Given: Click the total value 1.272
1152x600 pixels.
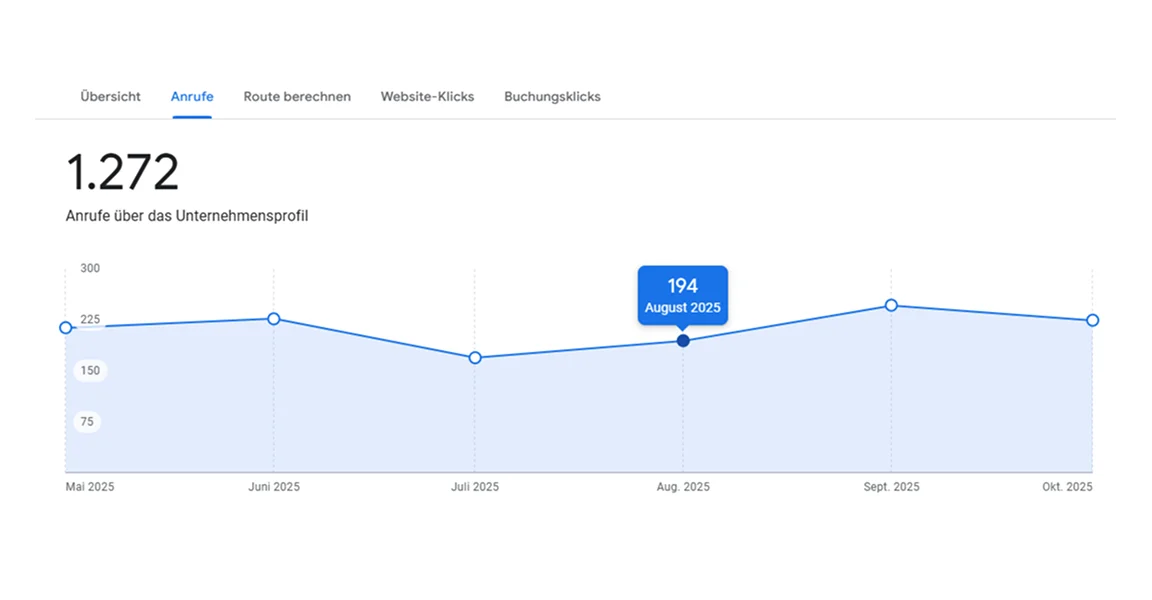Looking at the screenshot, I should [122, 171].
